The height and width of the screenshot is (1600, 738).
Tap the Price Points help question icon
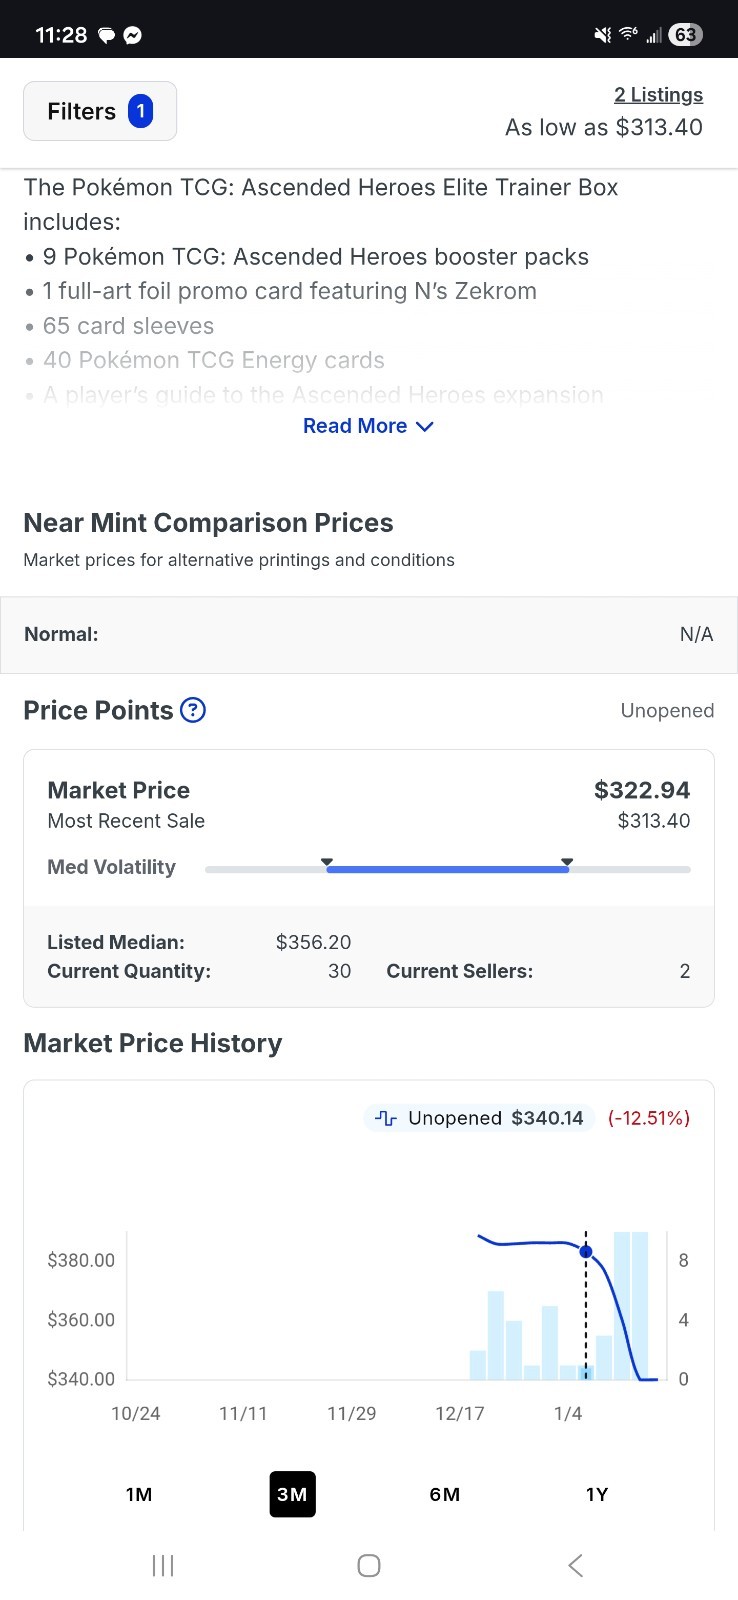click(193, 711)
